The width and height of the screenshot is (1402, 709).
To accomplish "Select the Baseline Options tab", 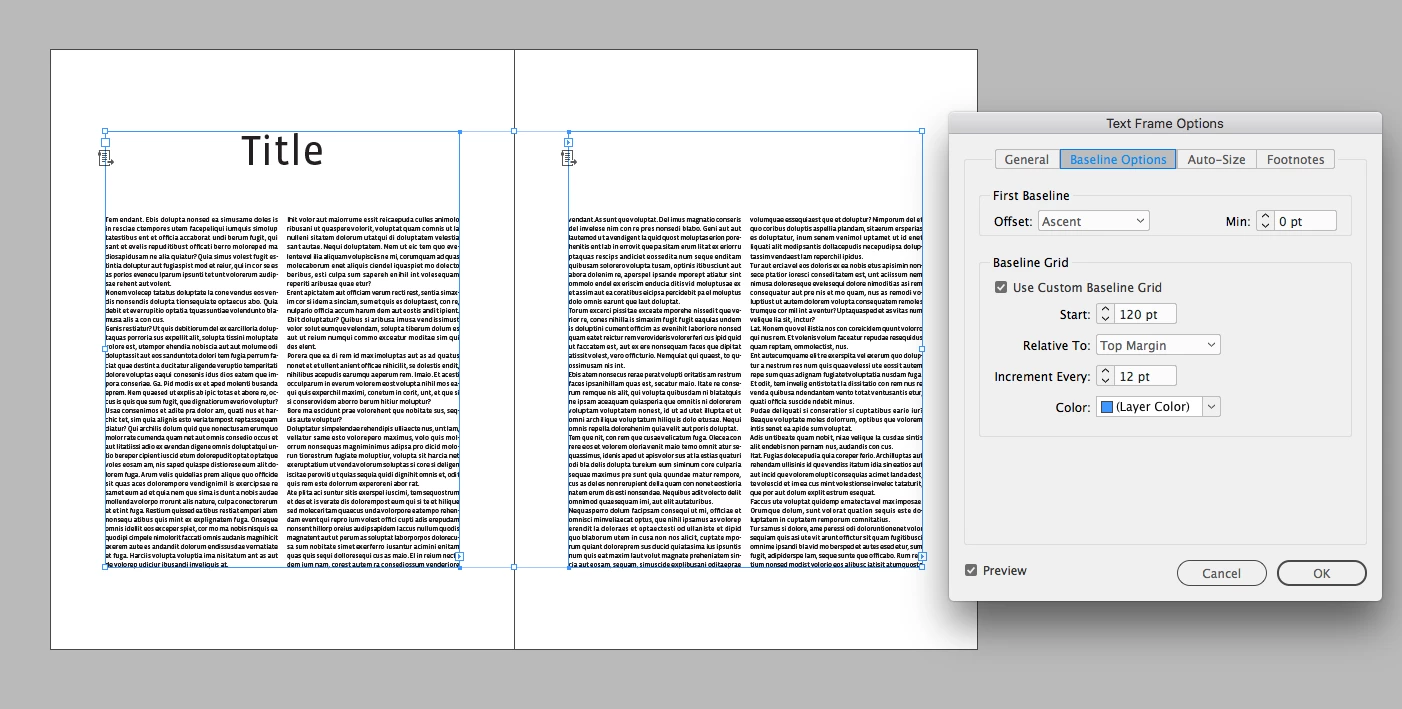I will click(1118, 159).
